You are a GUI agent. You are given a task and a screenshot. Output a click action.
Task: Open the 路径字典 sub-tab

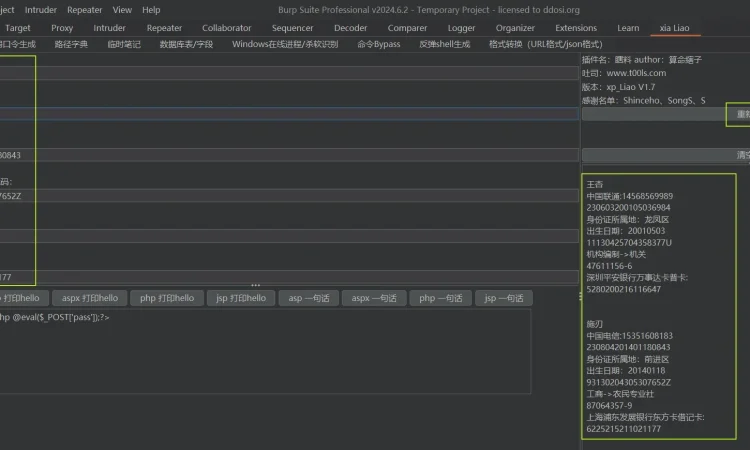pyautogui.click(x=71, y=44)
